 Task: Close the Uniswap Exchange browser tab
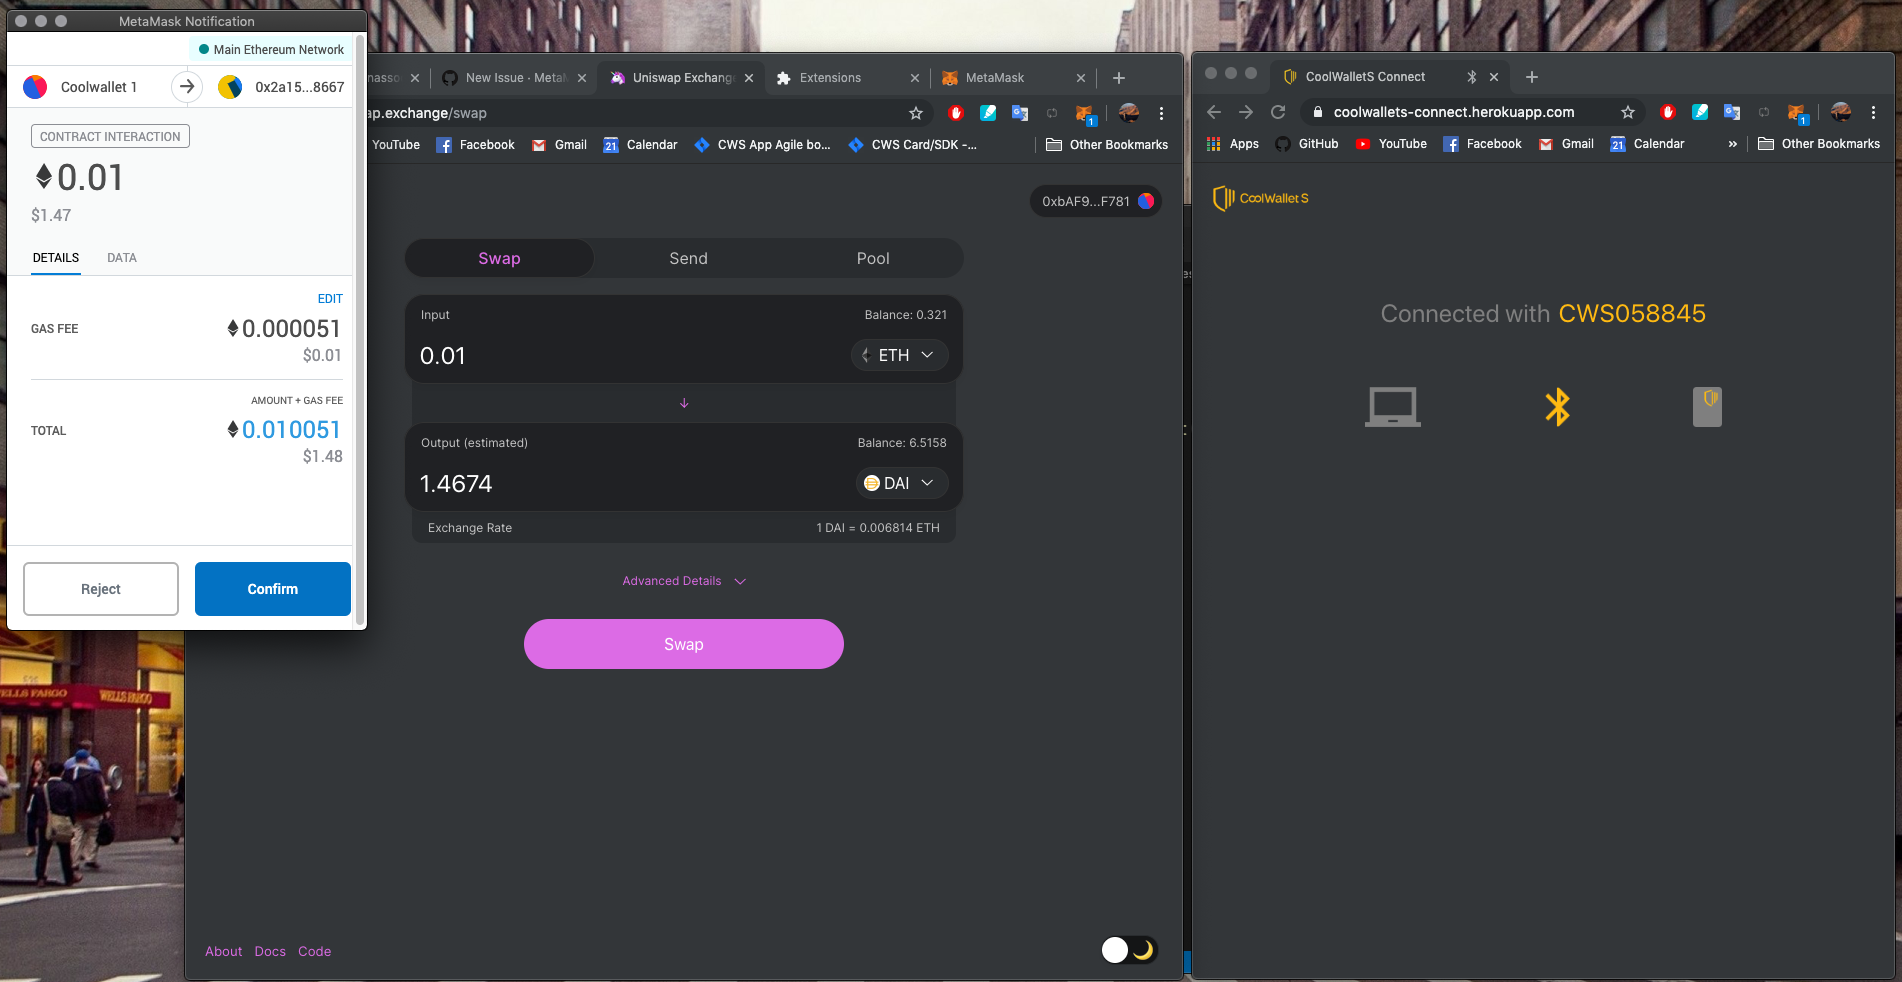[x=749, y=78]
